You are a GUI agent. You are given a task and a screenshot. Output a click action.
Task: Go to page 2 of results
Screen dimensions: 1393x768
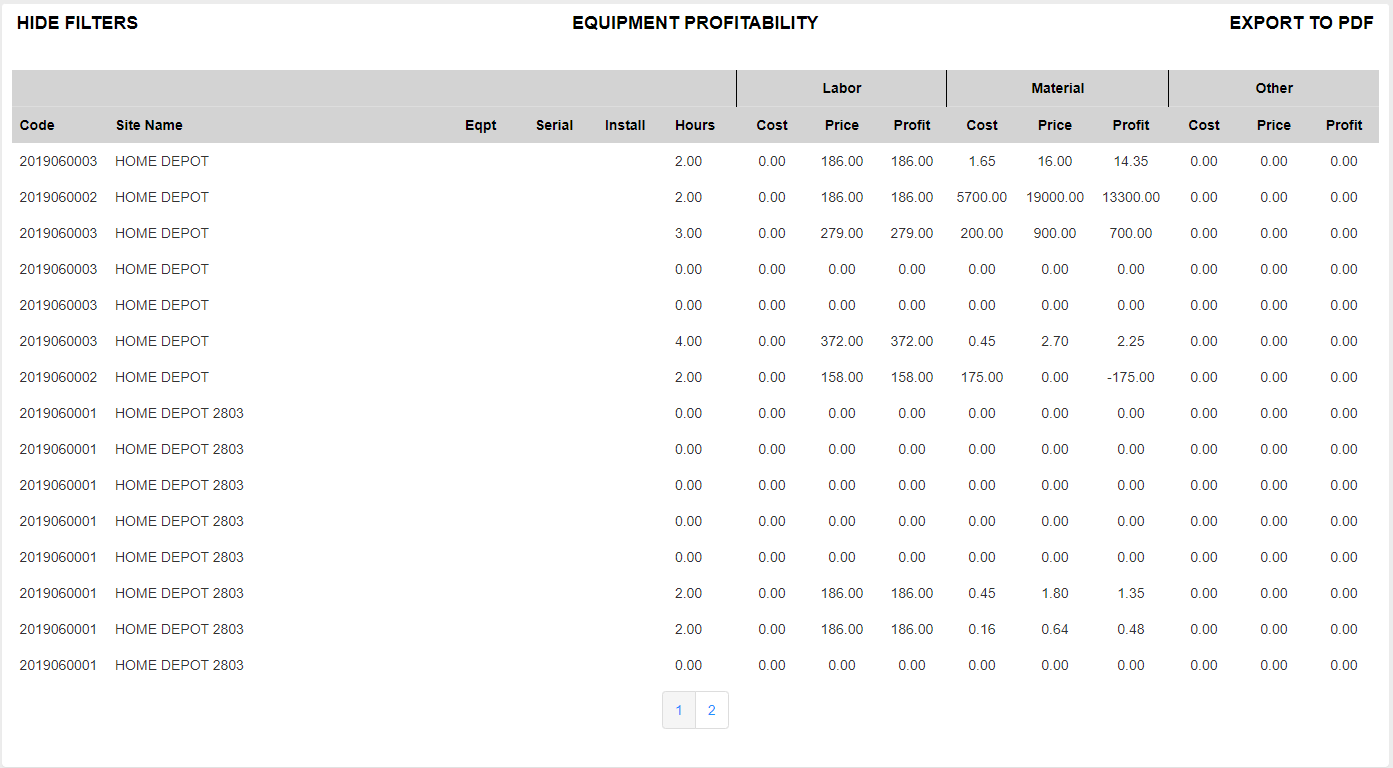712,710
